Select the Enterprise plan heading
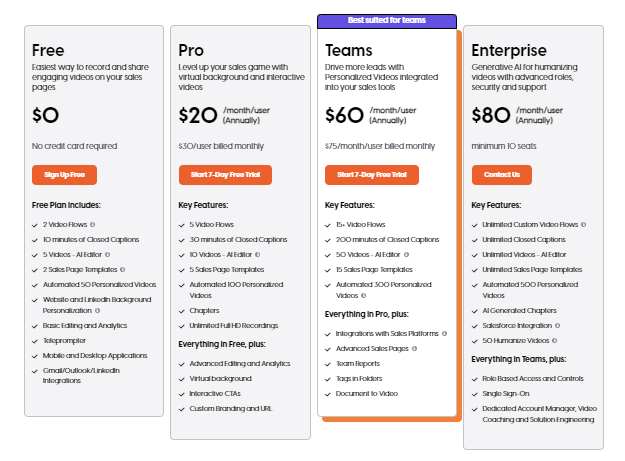 (509, 51)
